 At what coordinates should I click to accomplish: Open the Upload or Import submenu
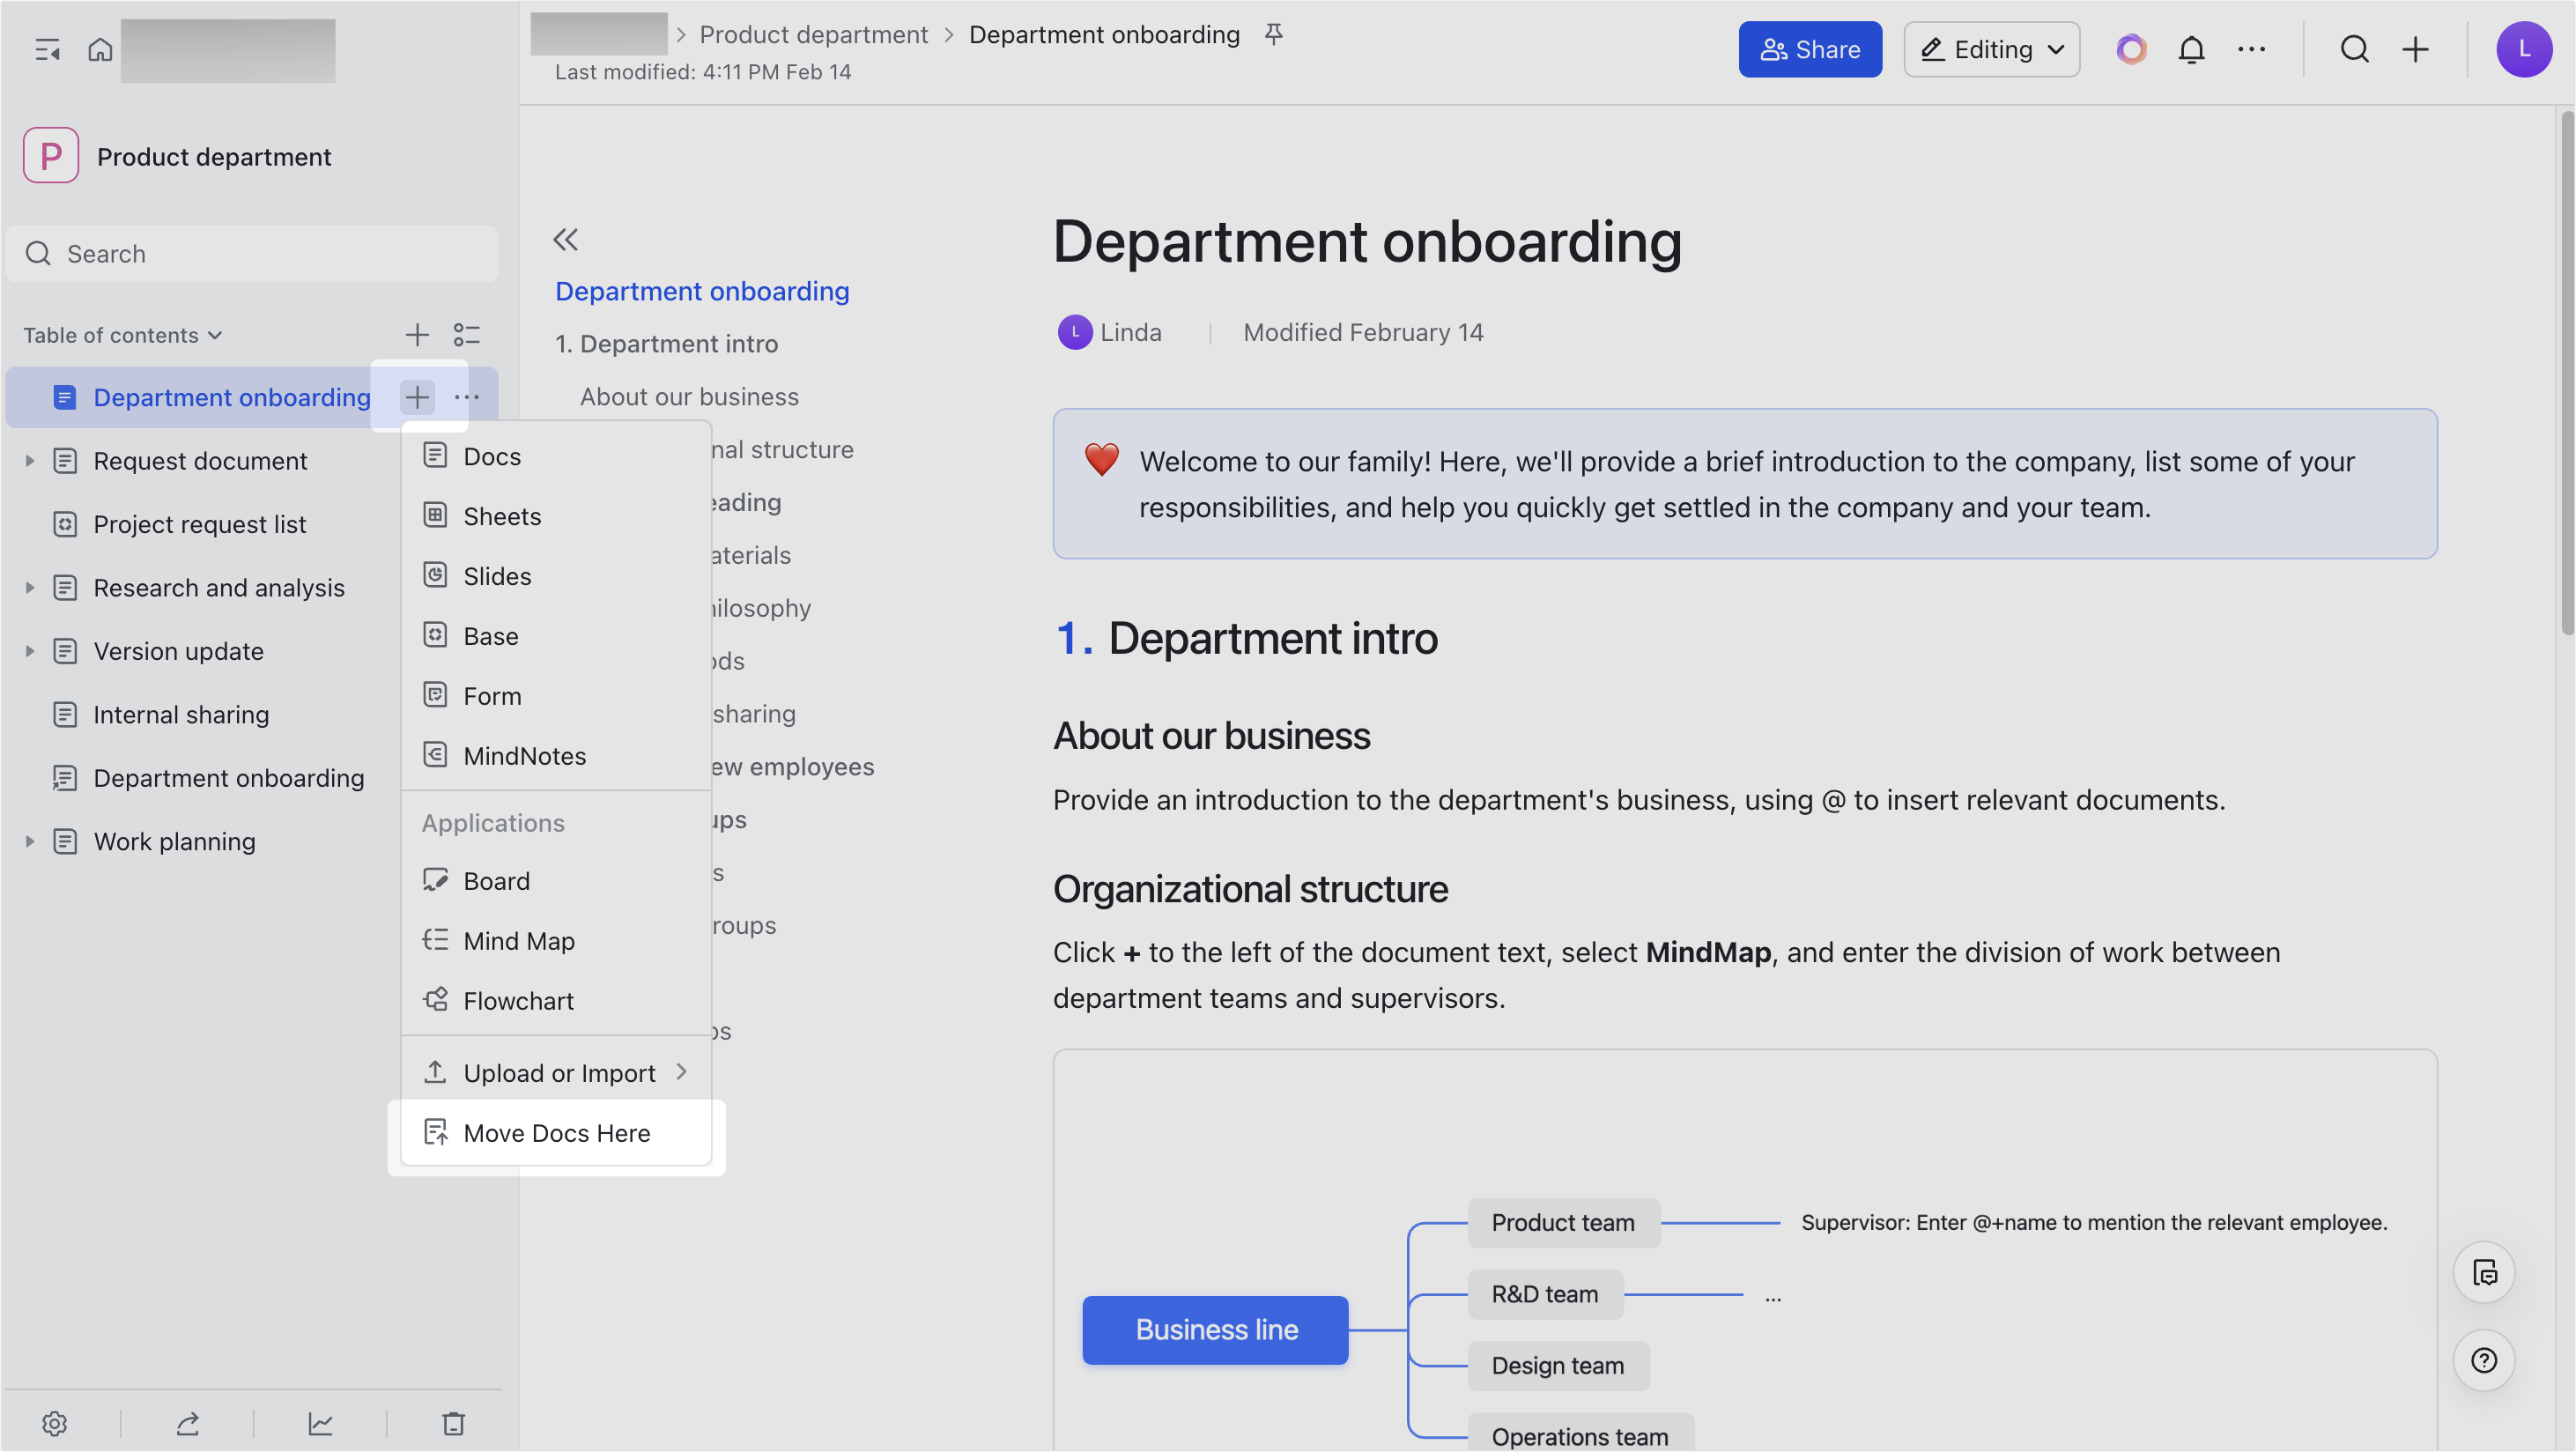pos(556,1073)
